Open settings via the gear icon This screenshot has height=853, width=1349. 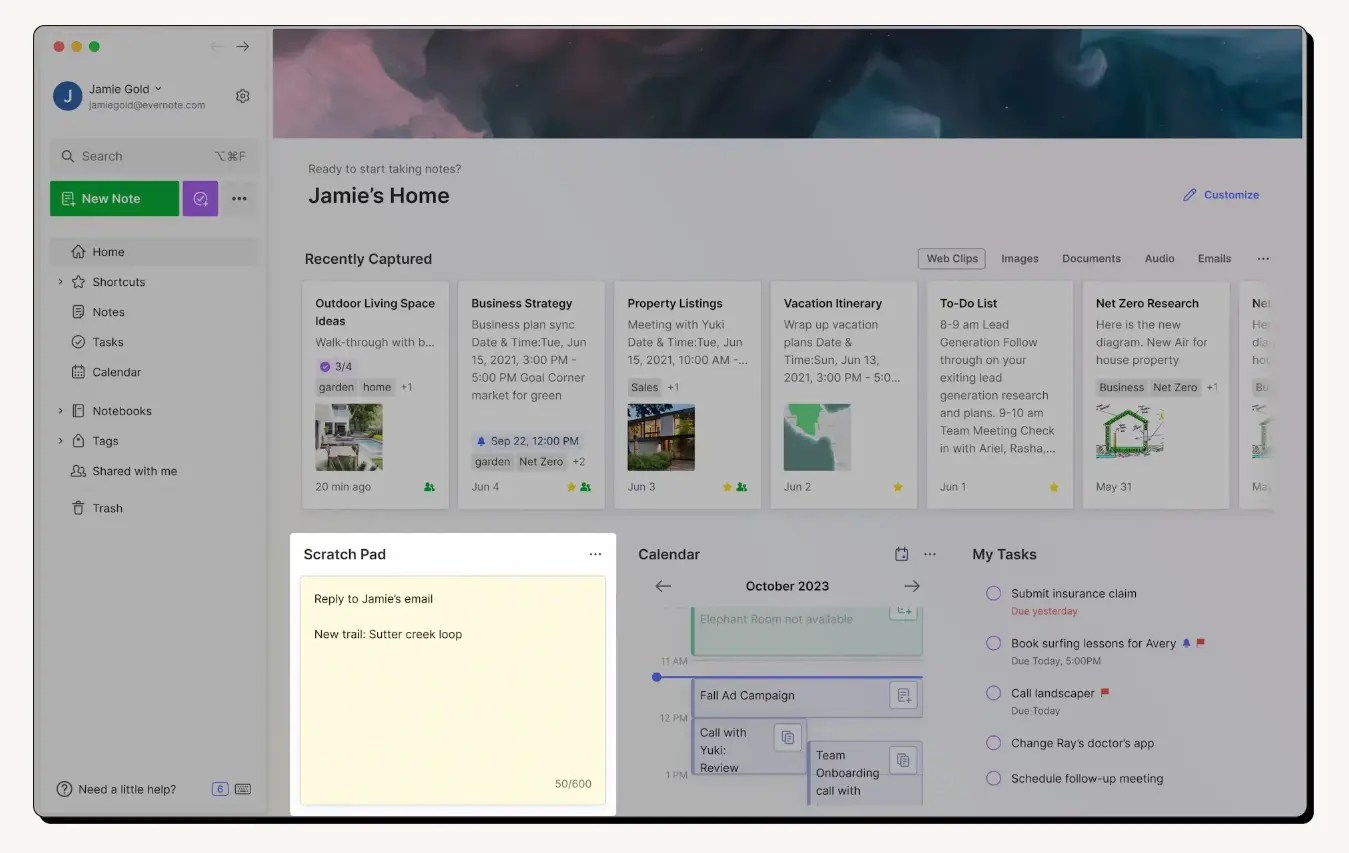point(242,95)
